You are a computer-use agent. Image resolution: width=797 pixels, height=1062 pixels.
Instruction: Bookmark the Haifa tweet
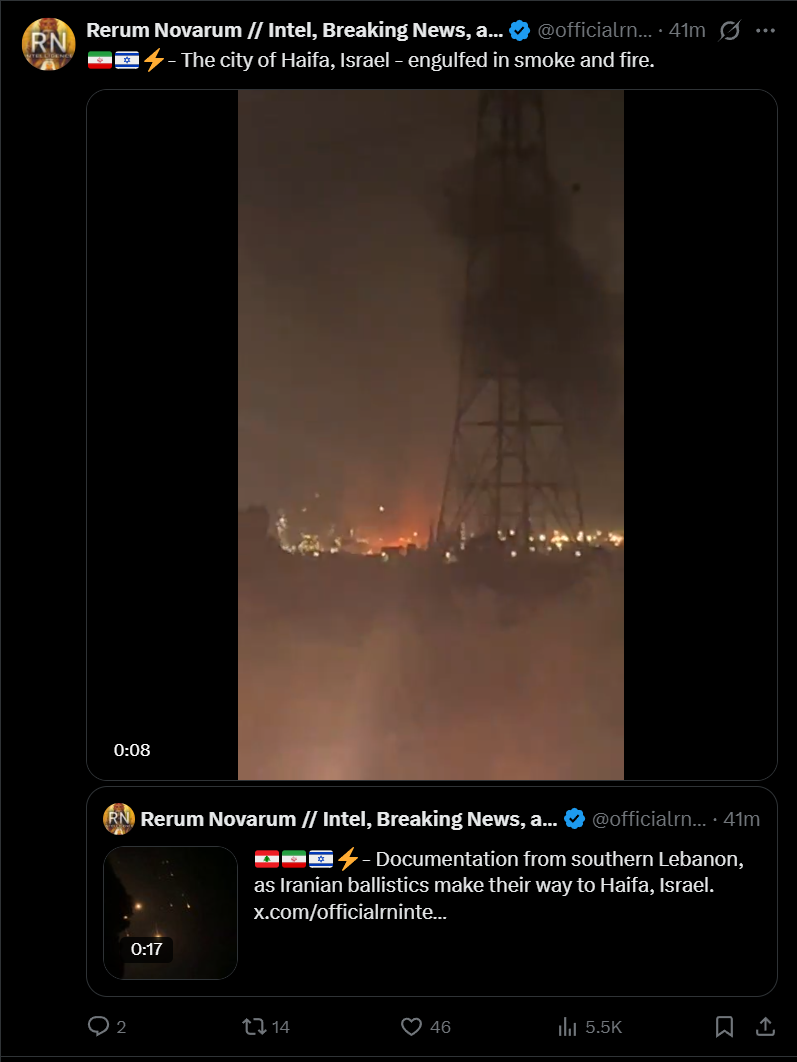[x=724, y=1026]
